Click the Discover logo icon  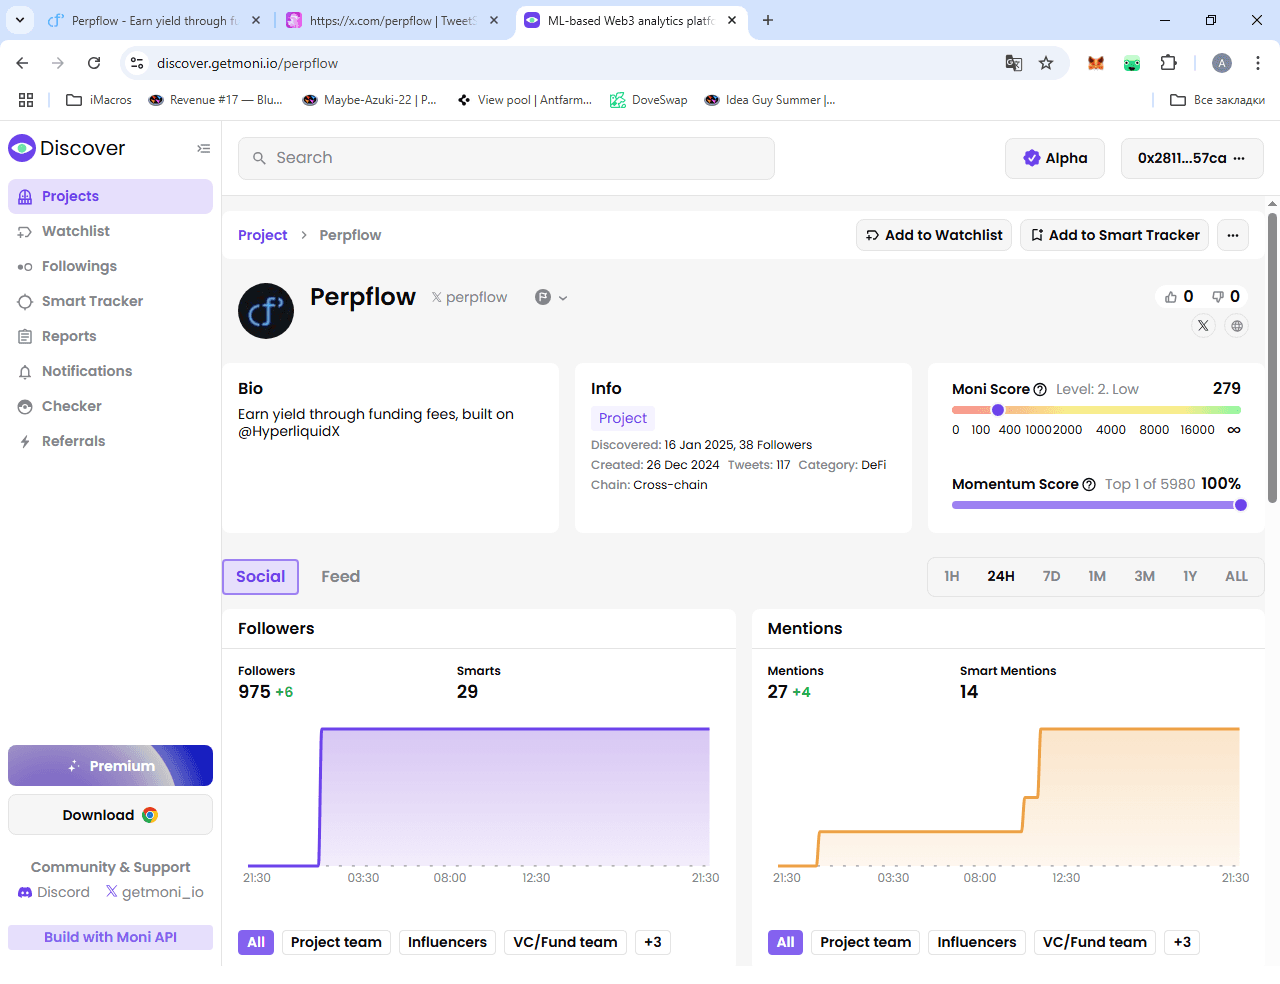[x=22, y=148]
